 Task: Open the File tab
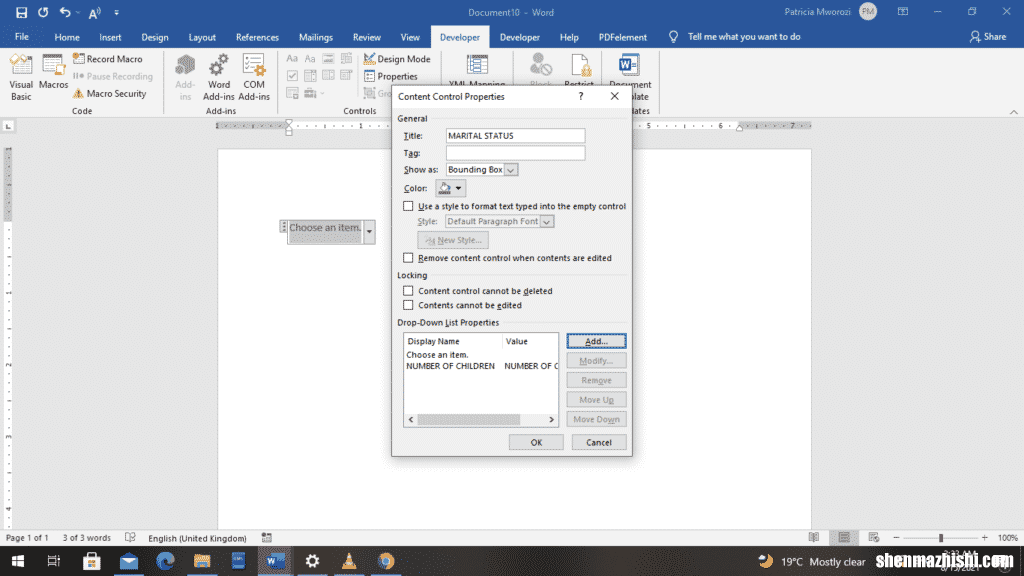click(x=22, y=37)
